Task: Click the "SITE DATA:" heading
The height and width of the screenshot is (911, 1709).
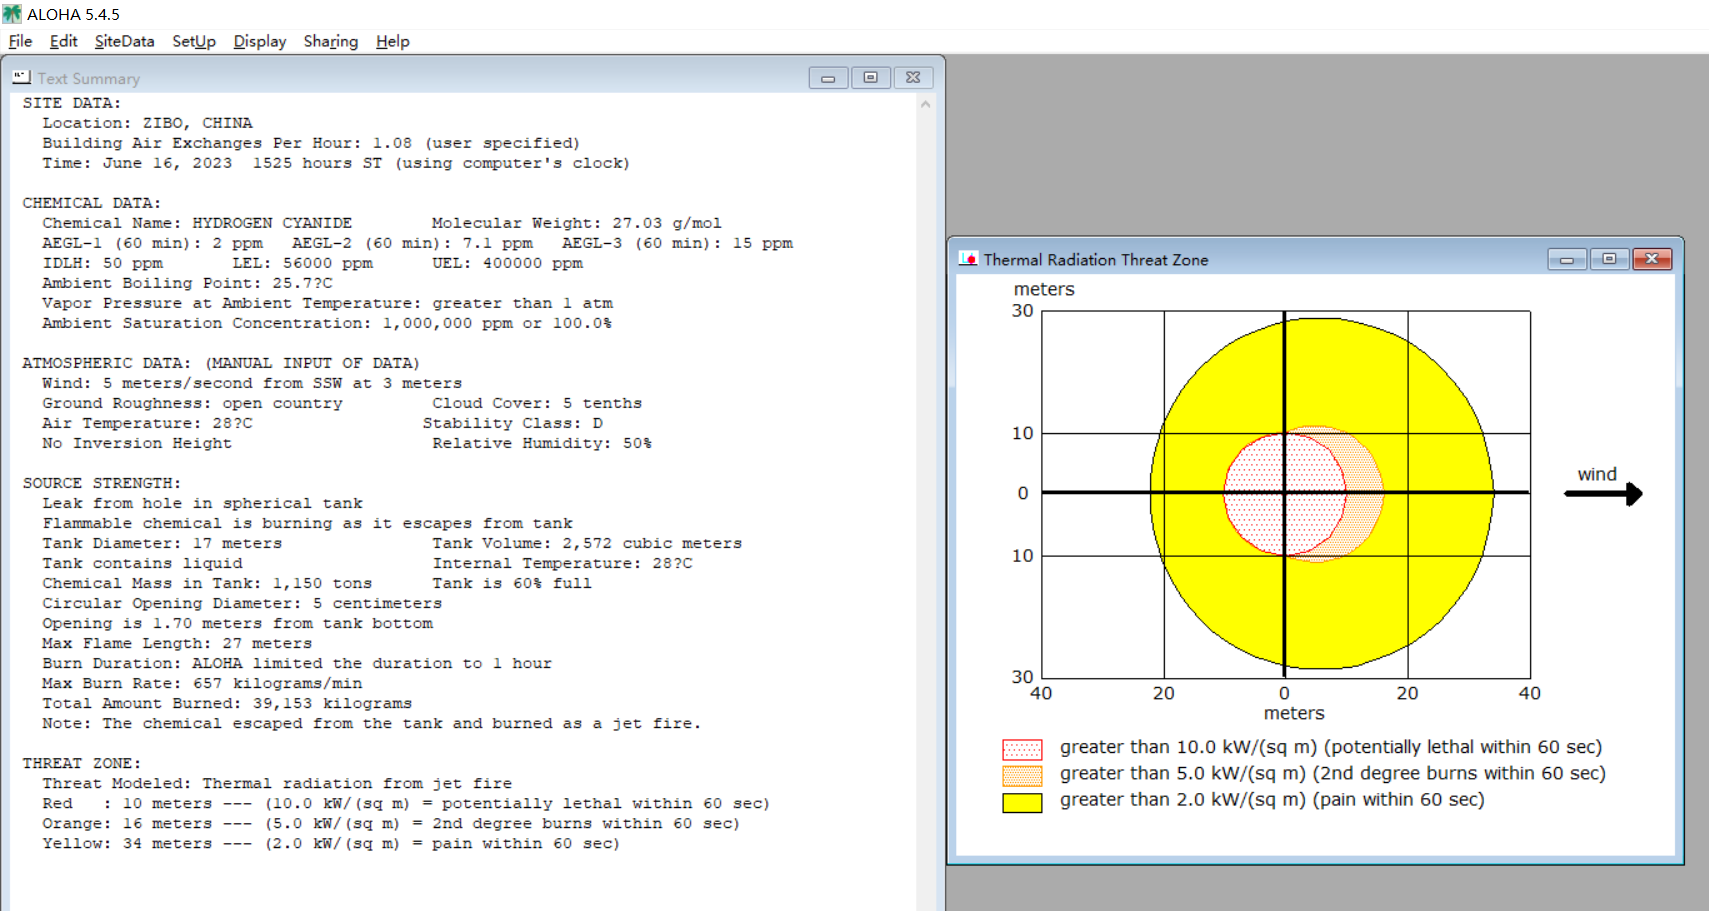Action: point(72,103)
